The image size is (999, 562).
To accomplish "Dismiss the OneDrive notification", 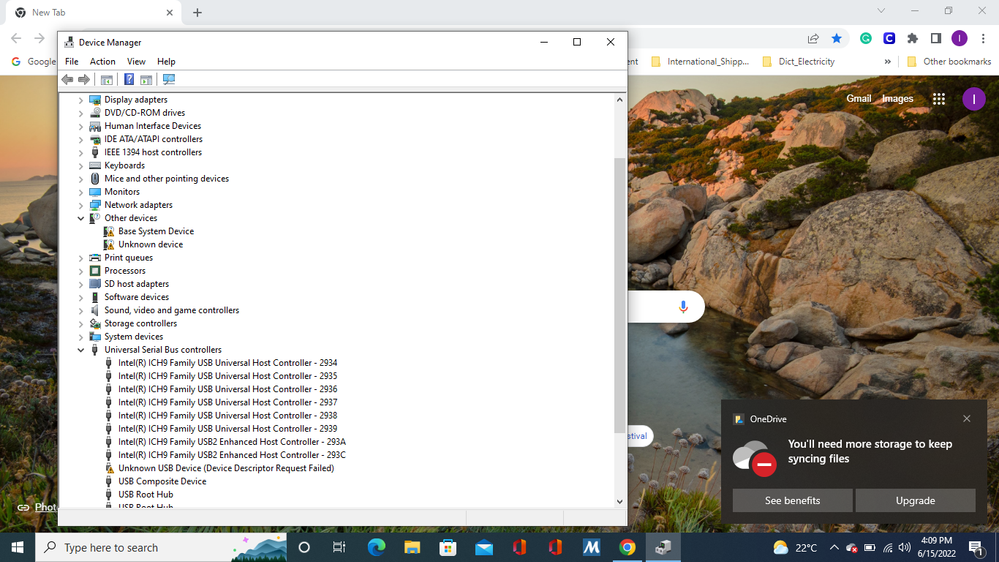I will coord(967,419).
